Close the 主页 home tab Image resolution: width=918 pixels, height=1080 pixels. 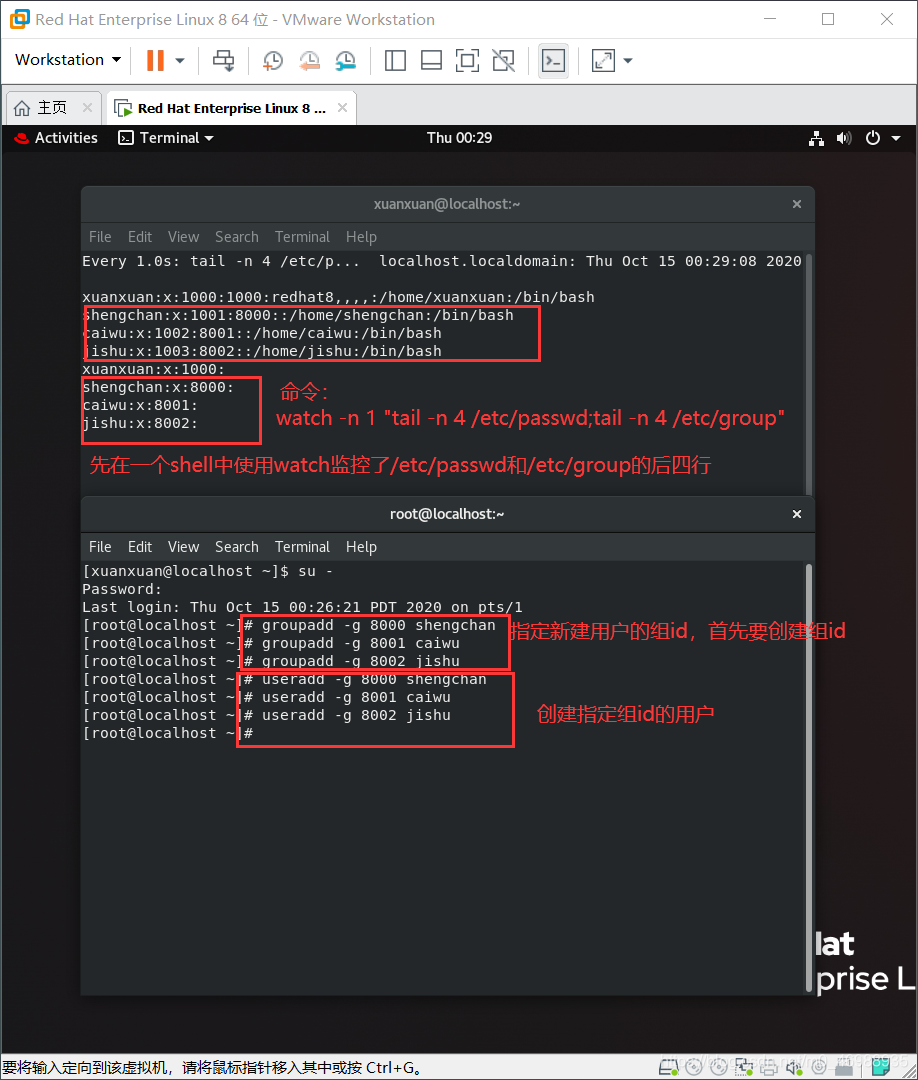[87, 107]
